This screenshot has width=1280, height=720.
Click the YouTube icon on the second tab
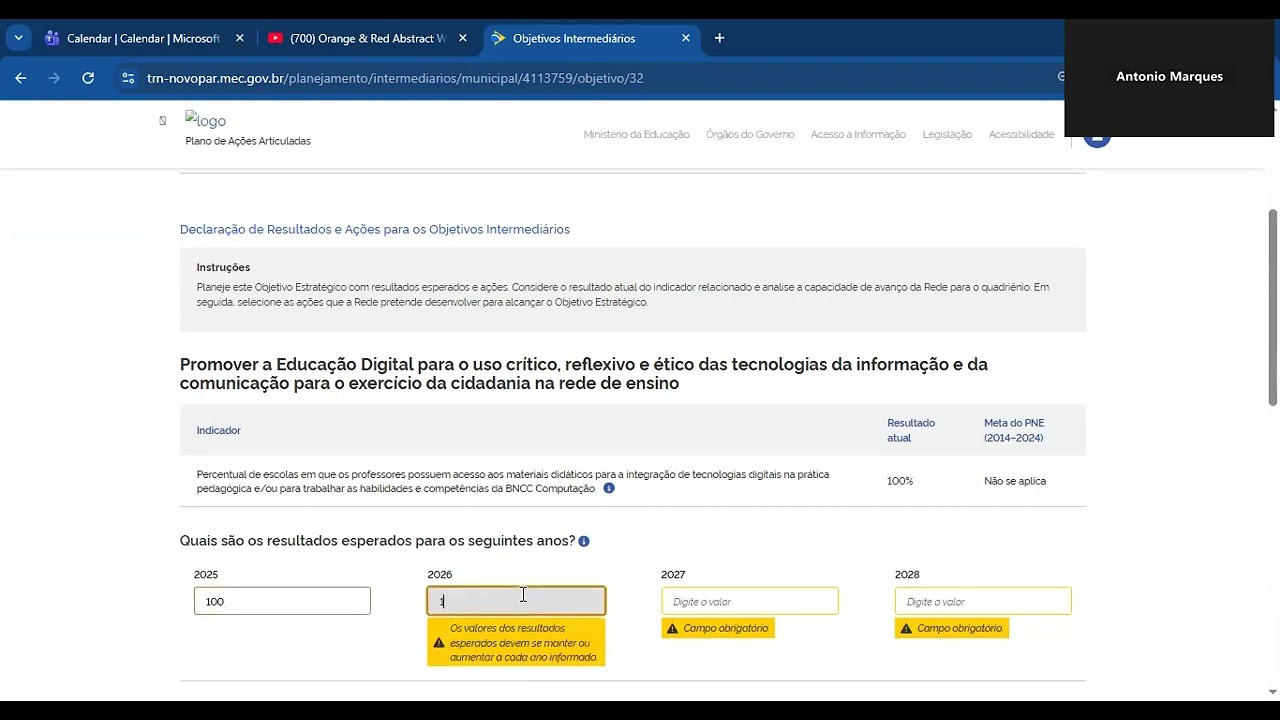[275, 38]
